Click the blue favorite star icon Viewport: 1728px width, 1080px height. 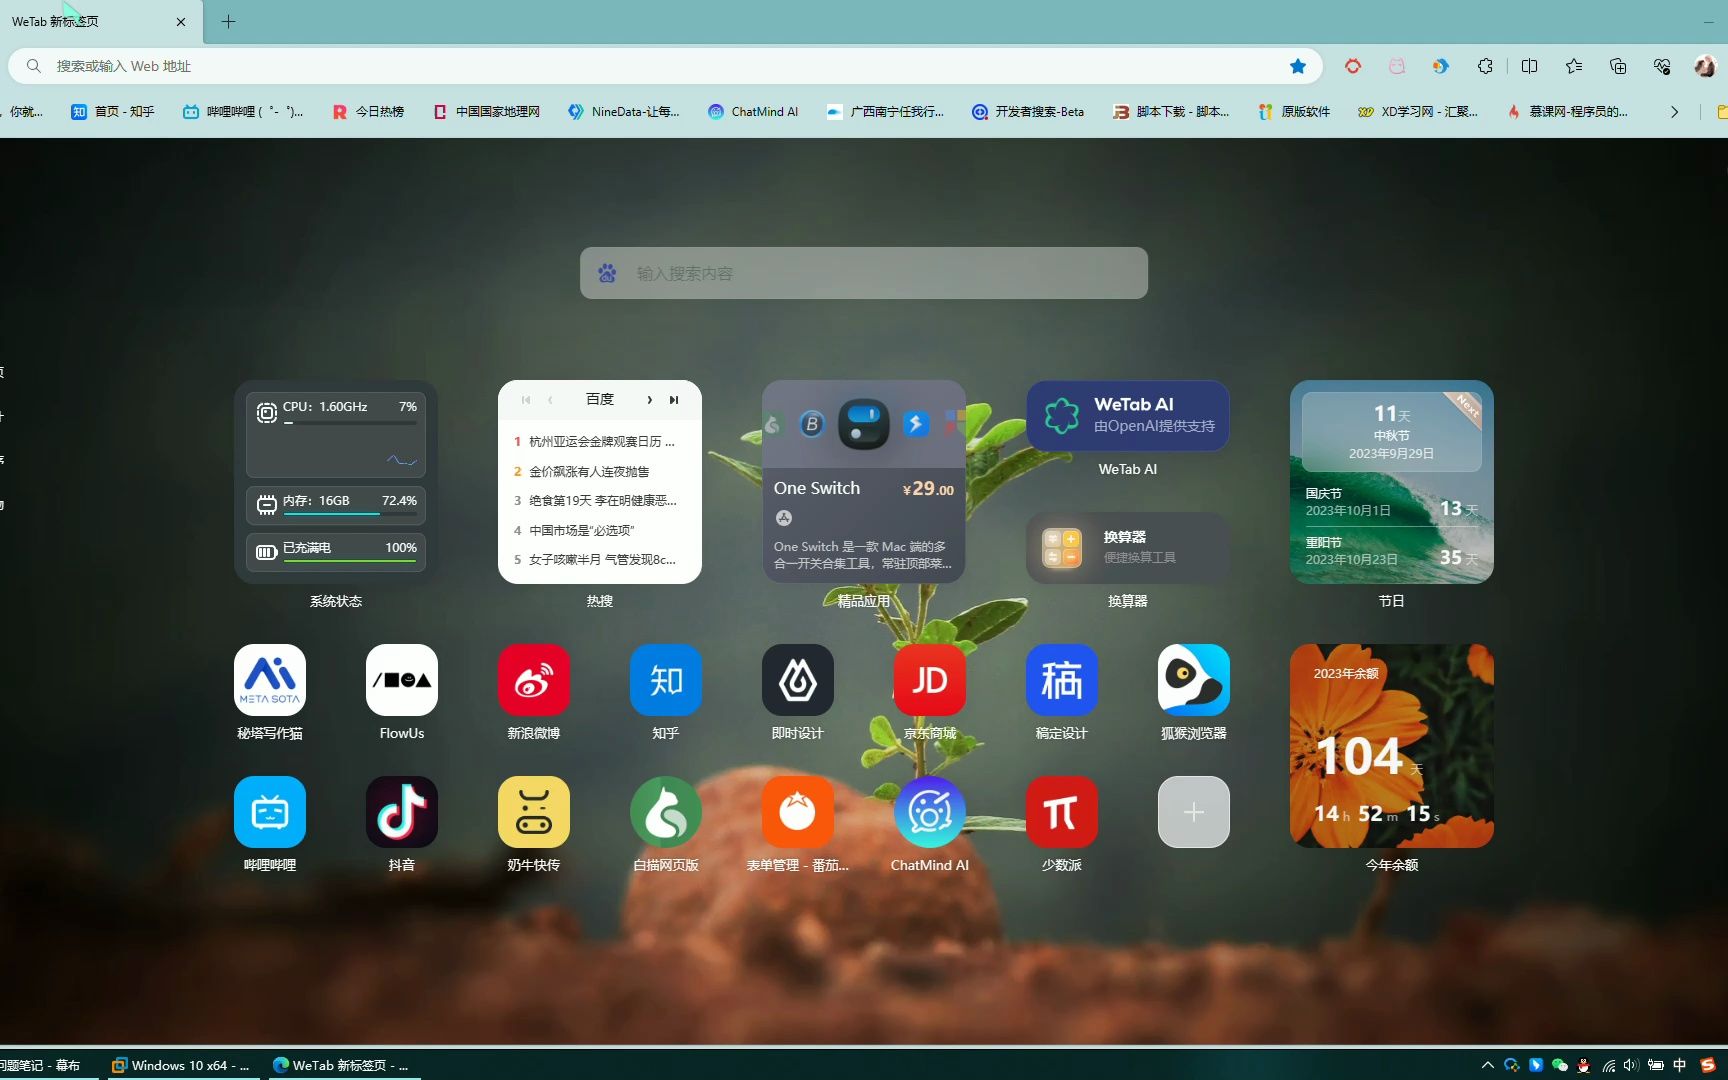pos(1298,66)
